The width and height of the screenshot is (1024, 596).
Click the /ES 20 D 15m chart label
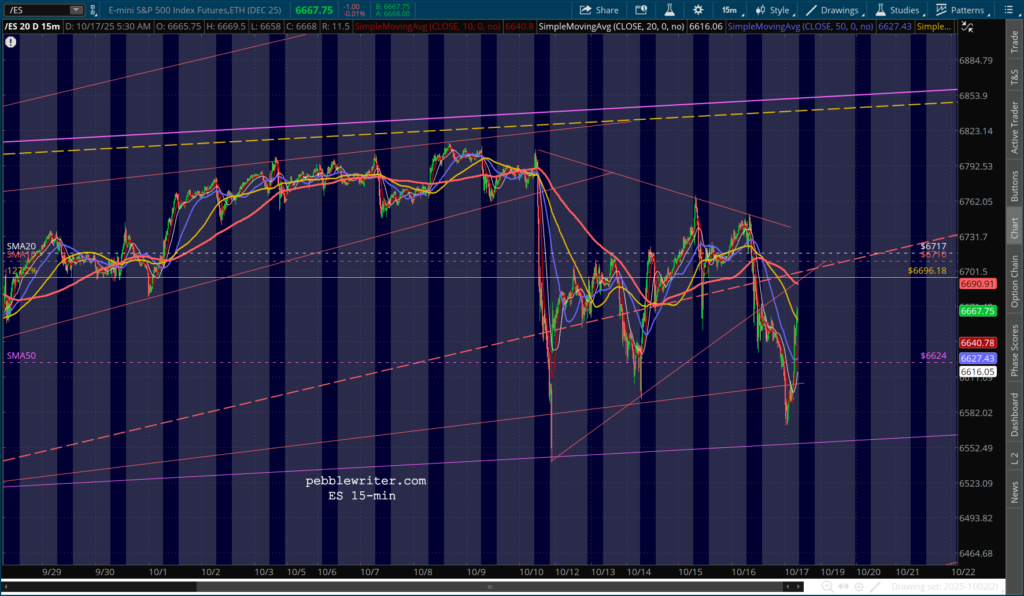coord(32,27)
